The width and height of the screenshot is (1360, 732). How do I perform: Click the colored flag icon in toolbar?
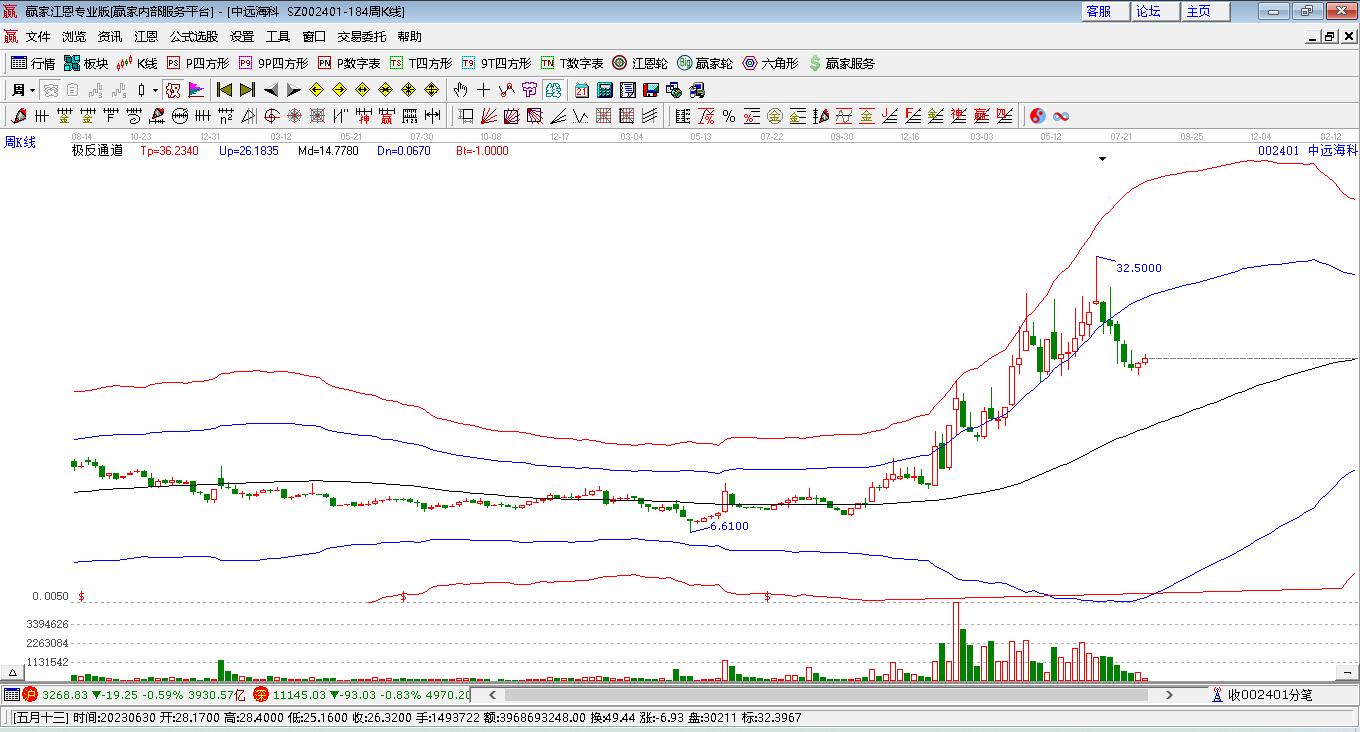(x=196, y=90)
